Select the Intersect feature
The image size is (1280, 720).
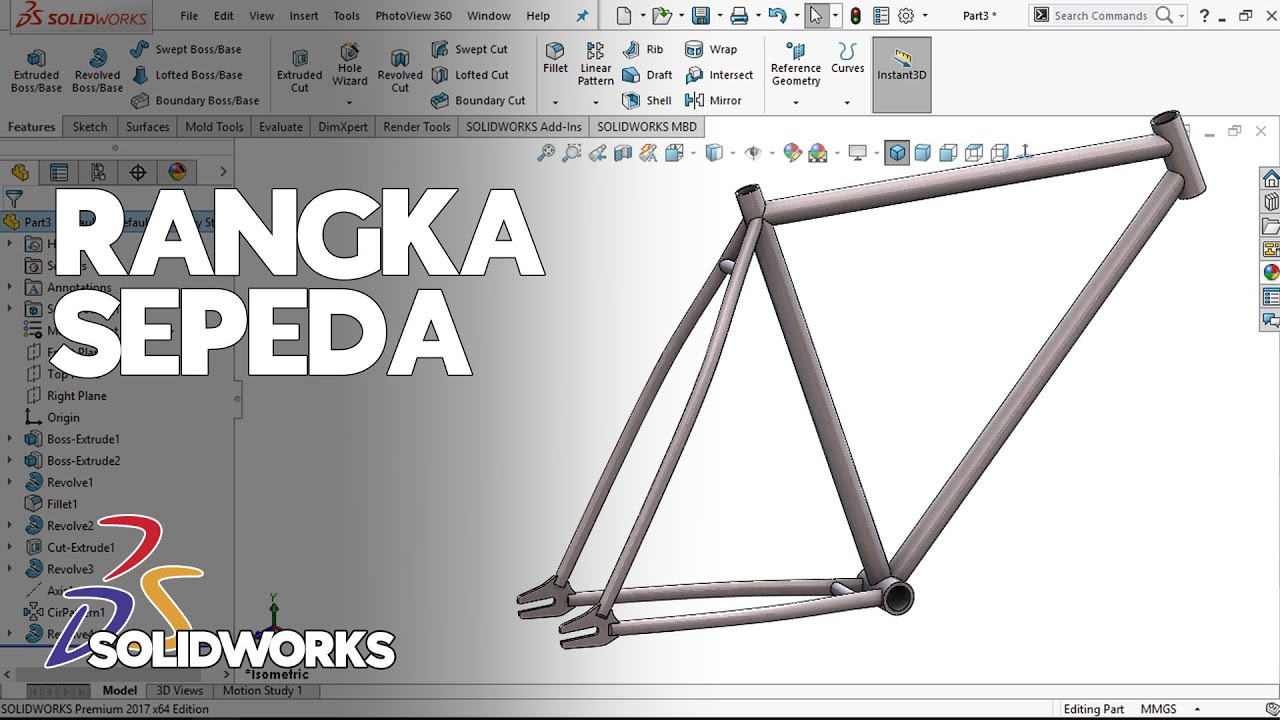coord(719,75)
